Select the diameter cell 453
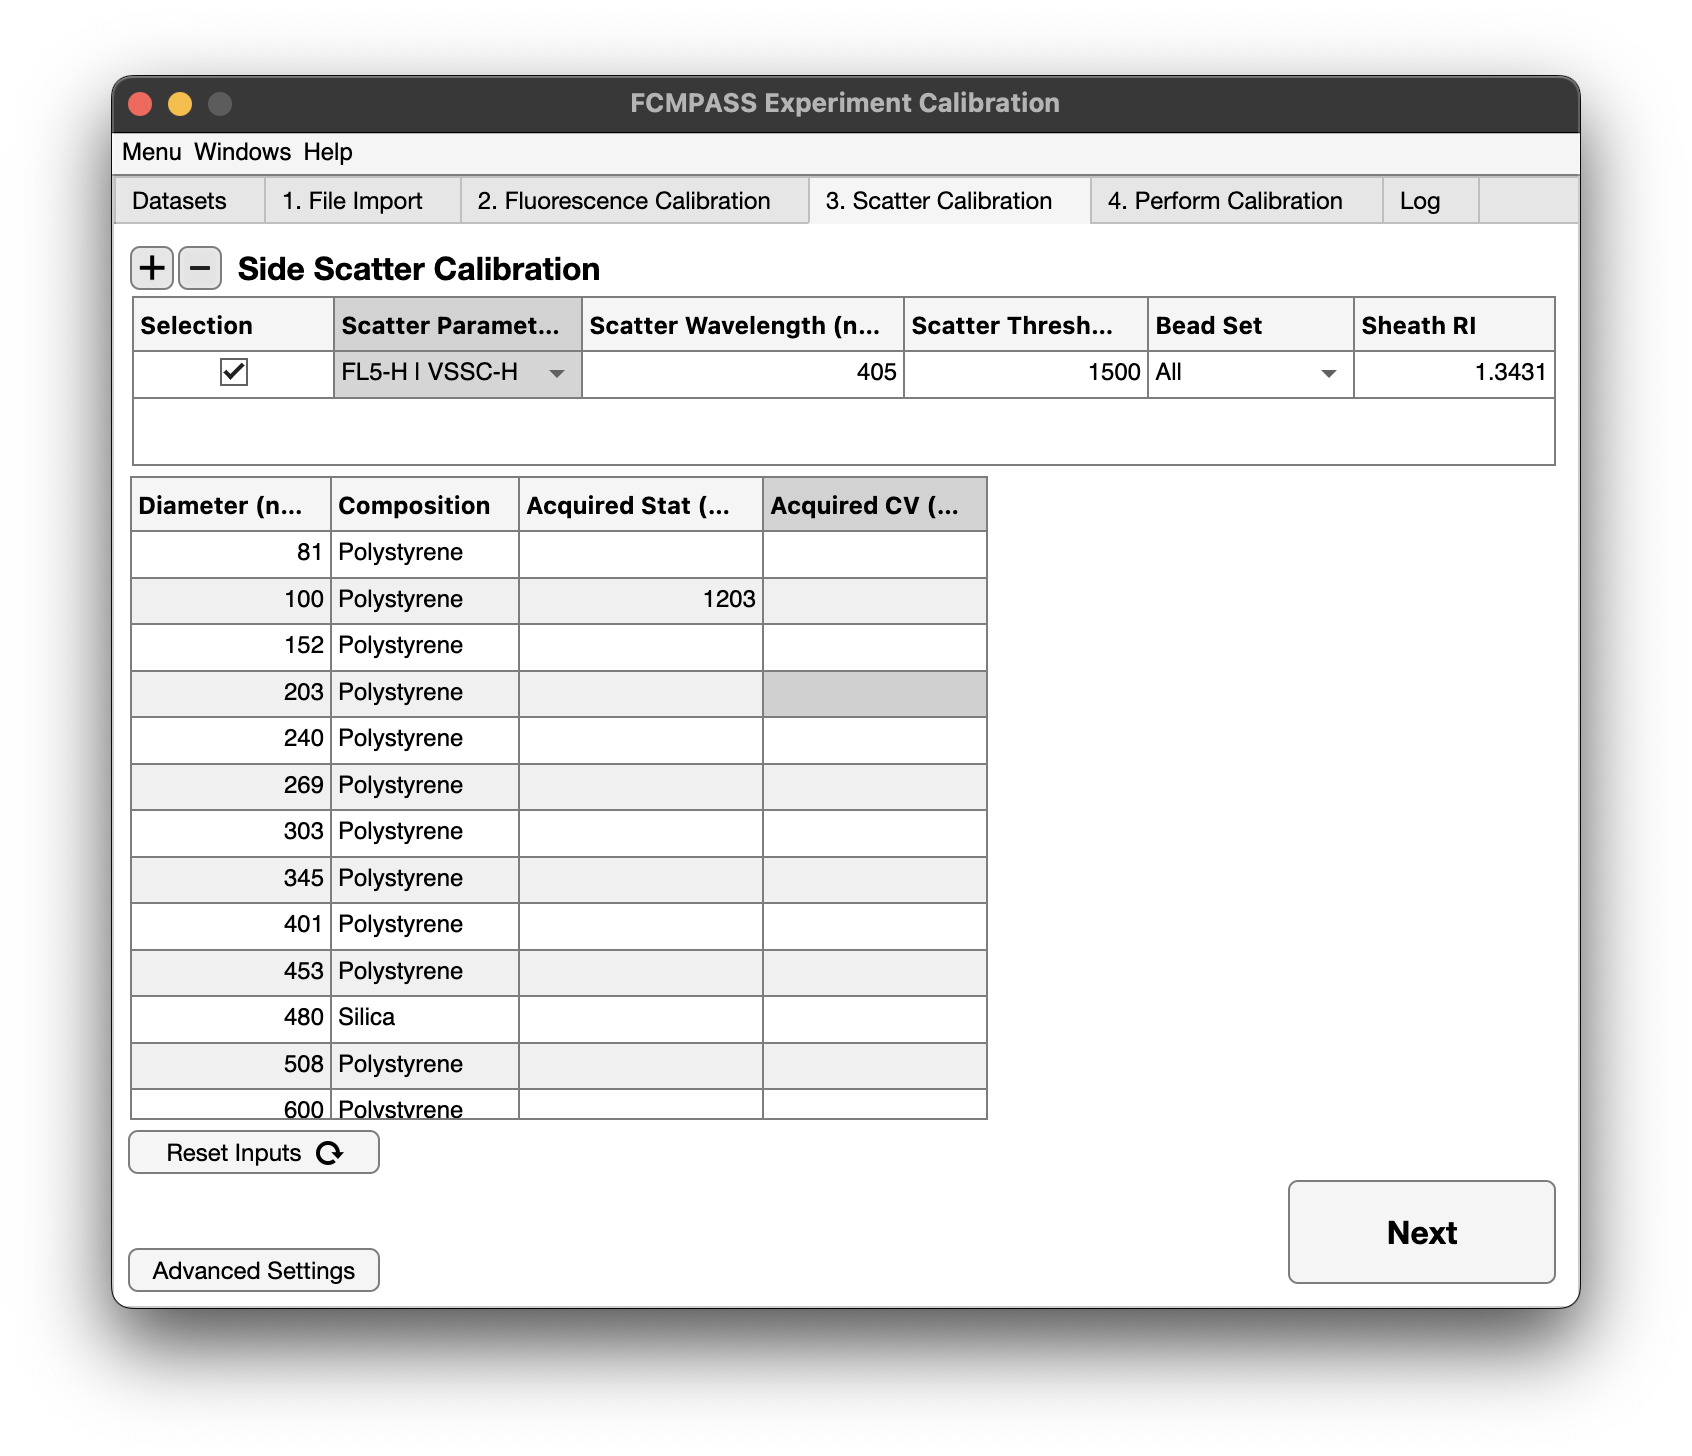Image resolution: width=1692 pixels, height=1456 pixels. pyautogui.click(x=230, y=971)
